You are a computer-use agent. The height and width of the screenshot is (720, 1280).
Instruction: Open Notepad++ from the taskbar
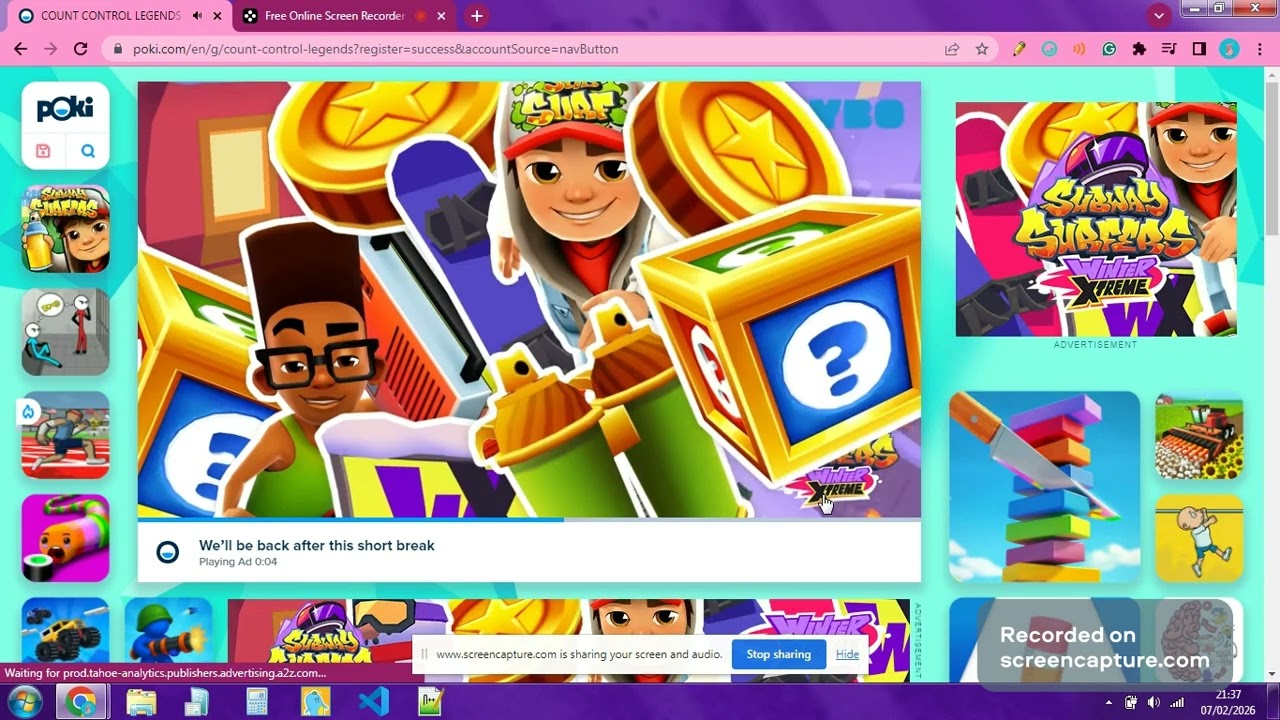tap(431, 702)
